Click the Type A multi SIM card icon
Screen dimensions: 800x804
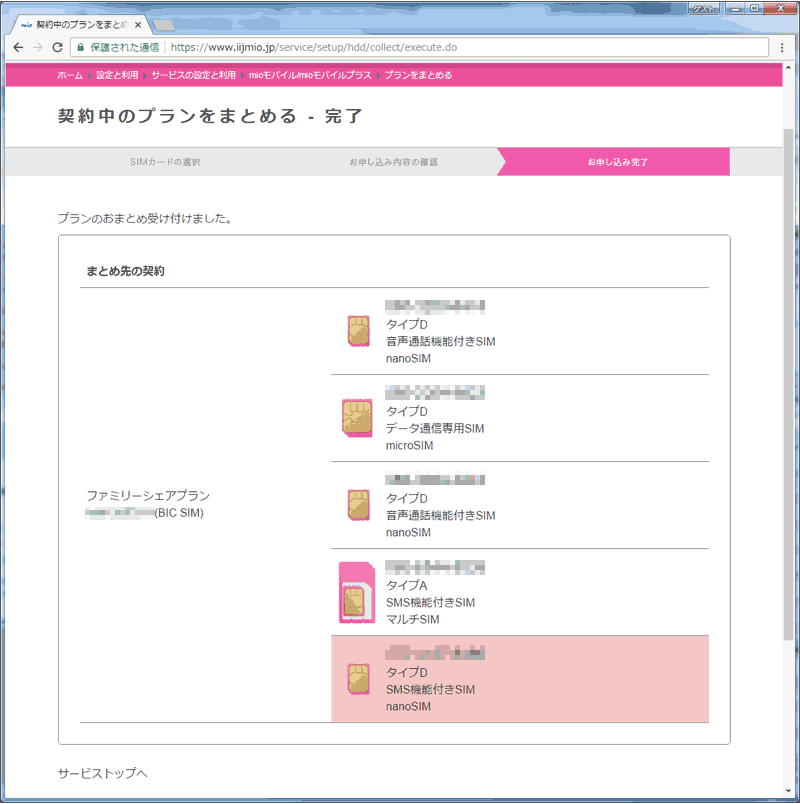click(x=355, y=592)
